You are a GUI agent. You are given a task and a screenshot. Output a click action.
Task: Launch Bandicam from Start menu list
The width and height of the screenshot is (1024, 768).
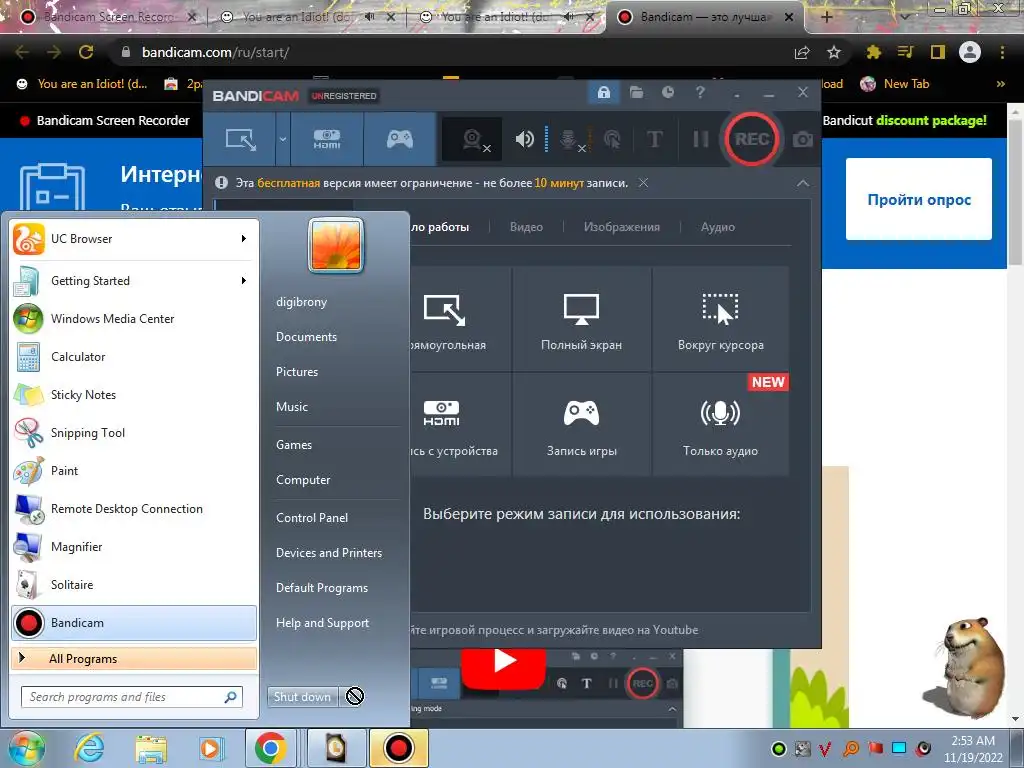coord(133,623)
